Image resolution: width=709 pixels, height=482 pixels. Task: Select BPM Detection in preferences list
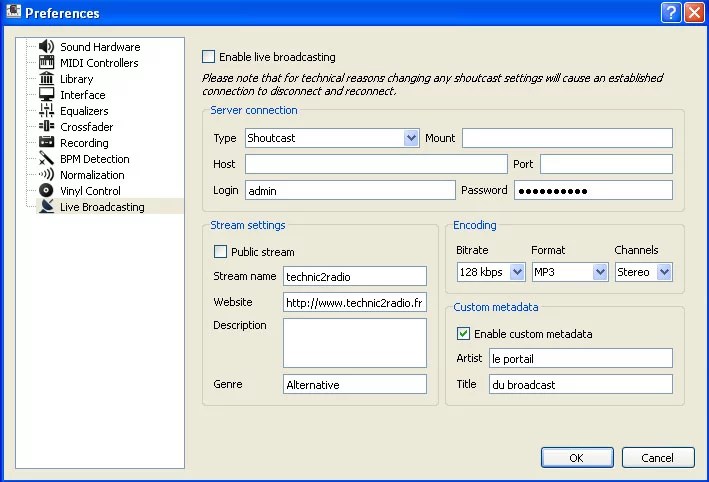(94, 159)
